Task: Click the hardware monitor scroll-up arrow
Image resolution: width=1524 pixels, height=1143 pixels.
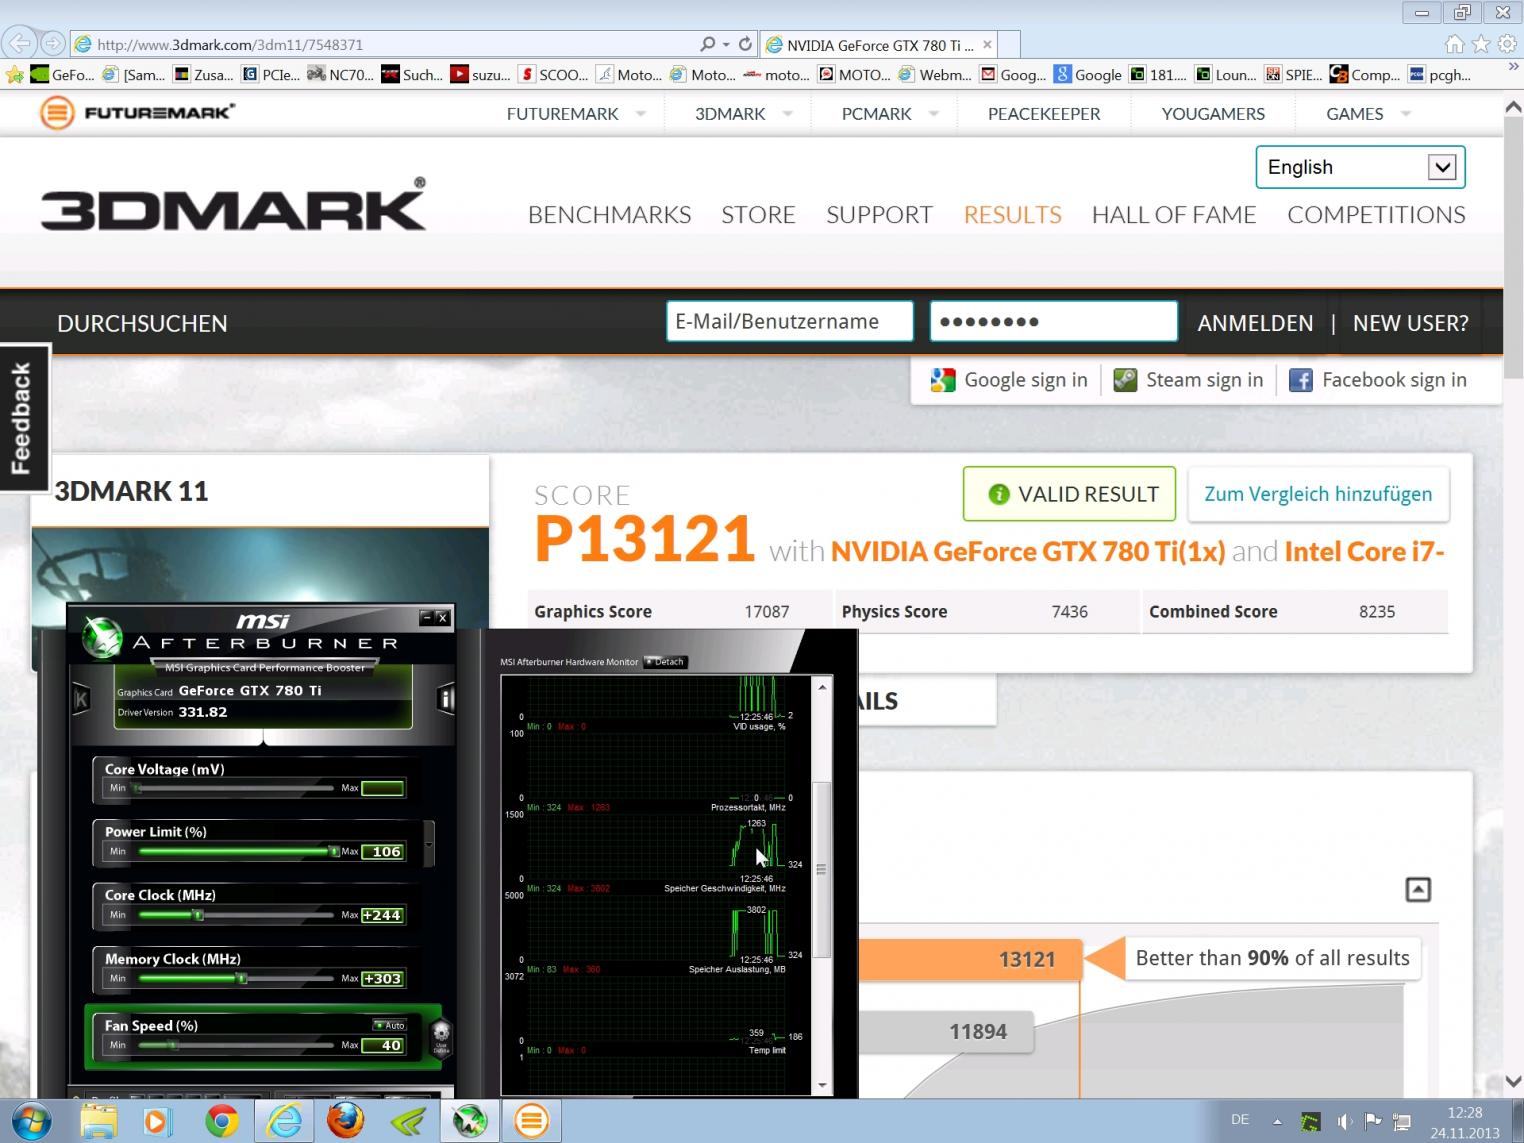Action: pyautogui.click(x=822, y=687)
